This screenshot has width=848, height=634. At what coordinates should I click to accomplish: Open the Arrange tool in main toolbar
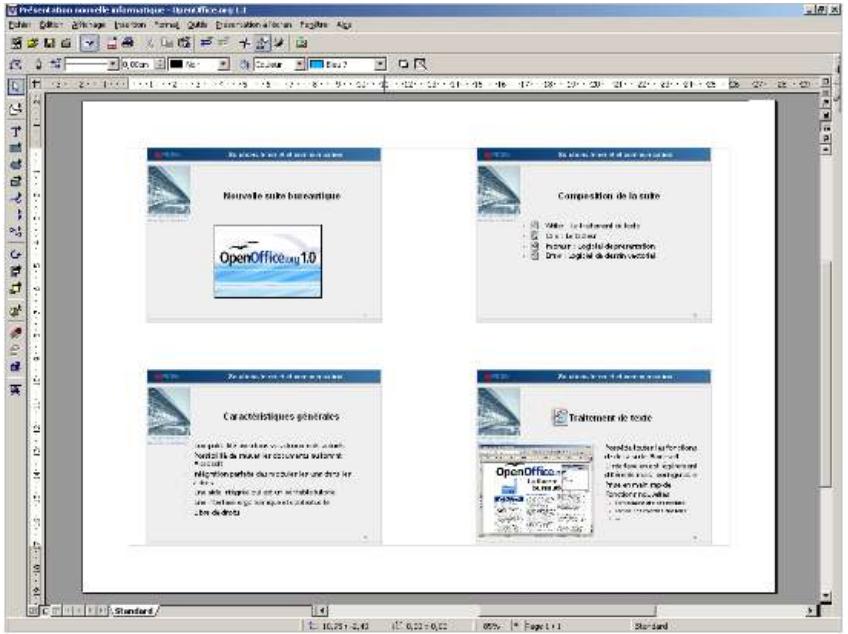pyautogui.click(x=16, y=288)
